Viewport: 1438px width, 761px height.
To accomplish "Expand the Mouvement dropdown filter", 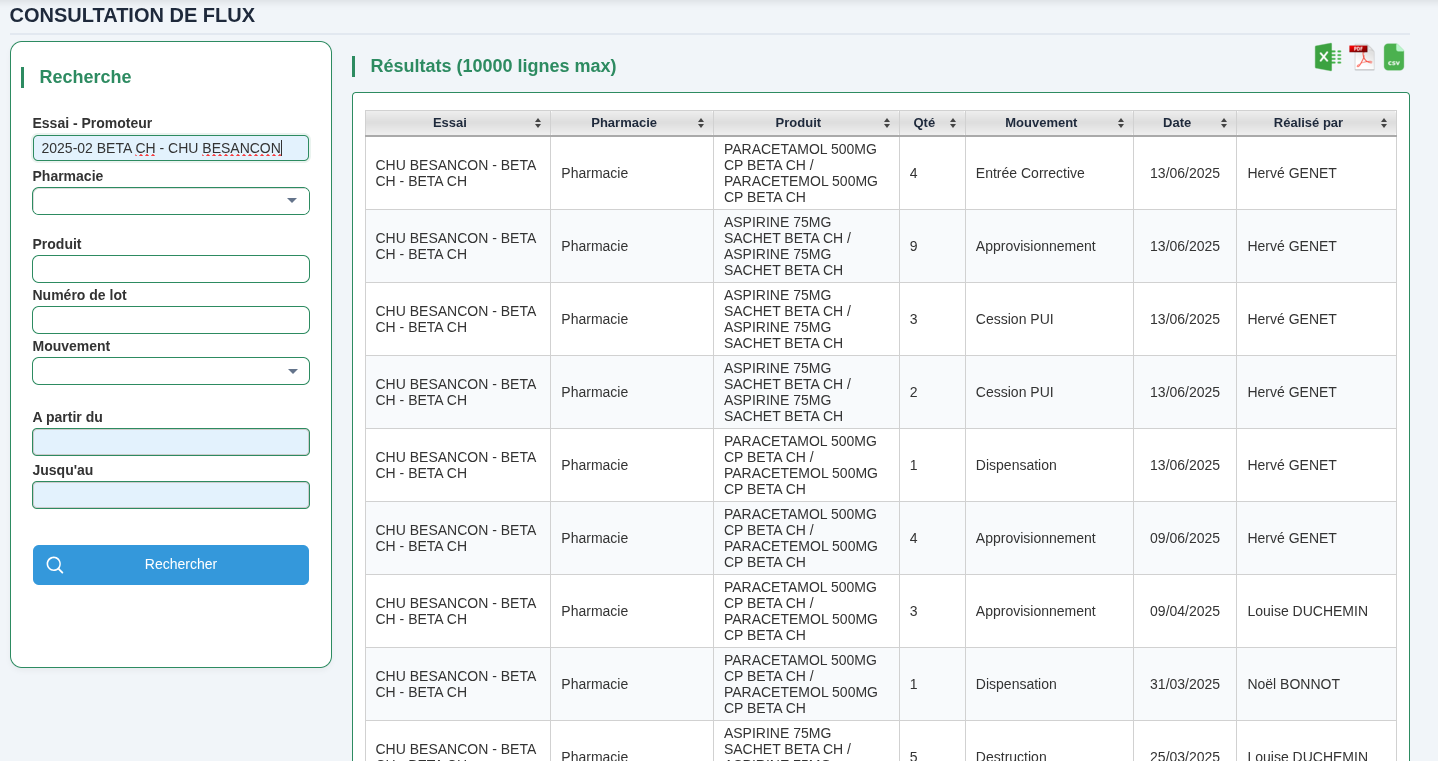I will coord(291,371).
